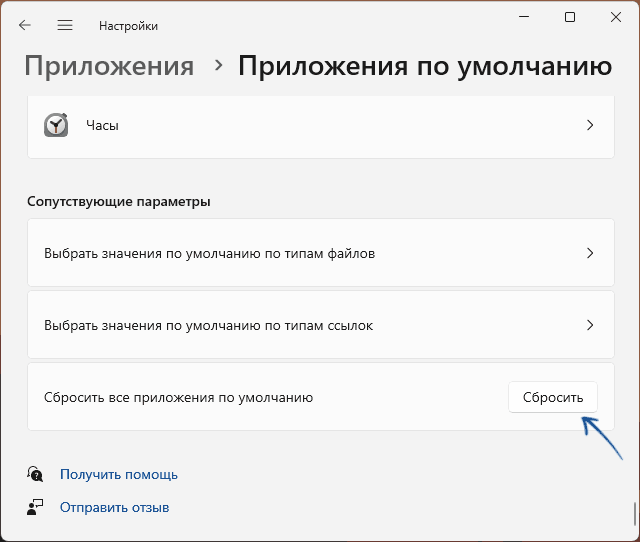Open the hamburger navigation menu

point(65,25)
